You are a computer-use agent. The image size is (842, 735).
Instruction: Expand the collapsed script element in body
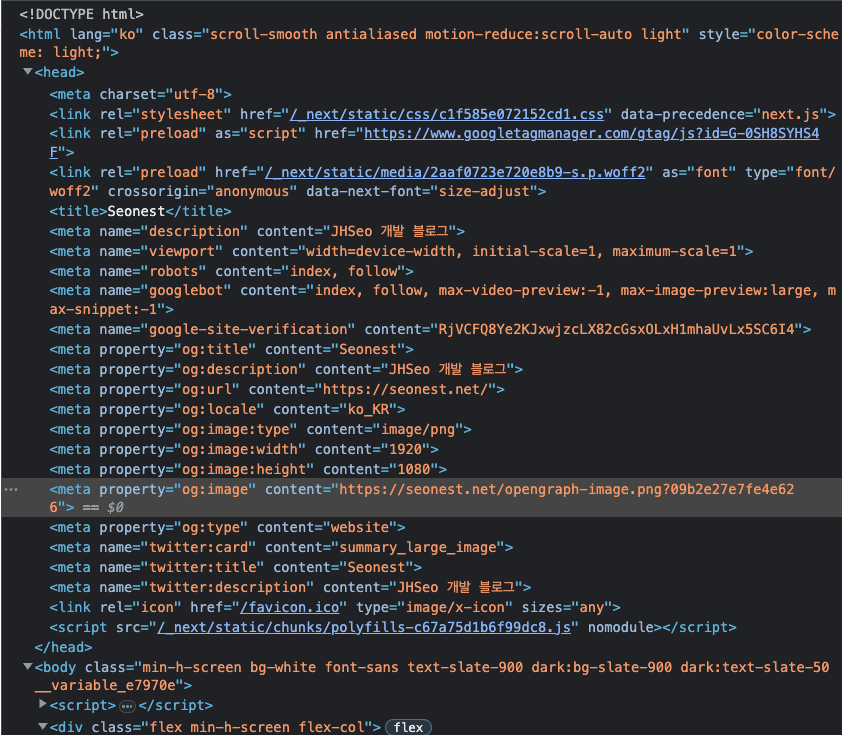click(44, 706)
